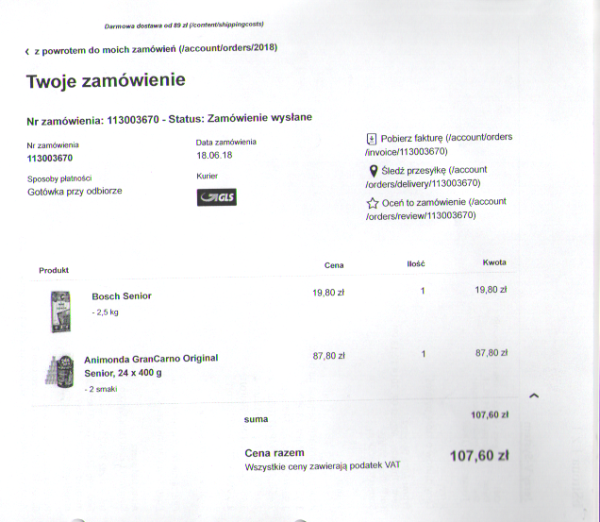
Task: Click the 'Bosch Senior' product name
Action: 122,296
